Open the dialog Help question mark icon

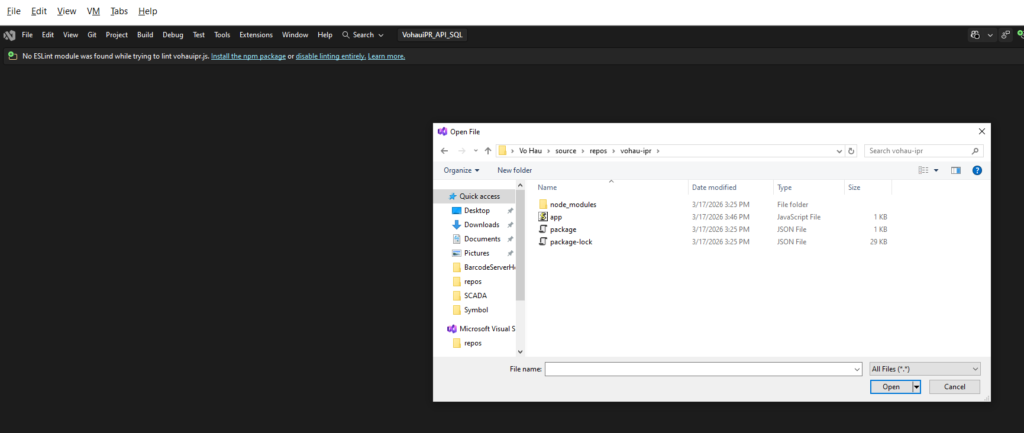tap(976, 170)
